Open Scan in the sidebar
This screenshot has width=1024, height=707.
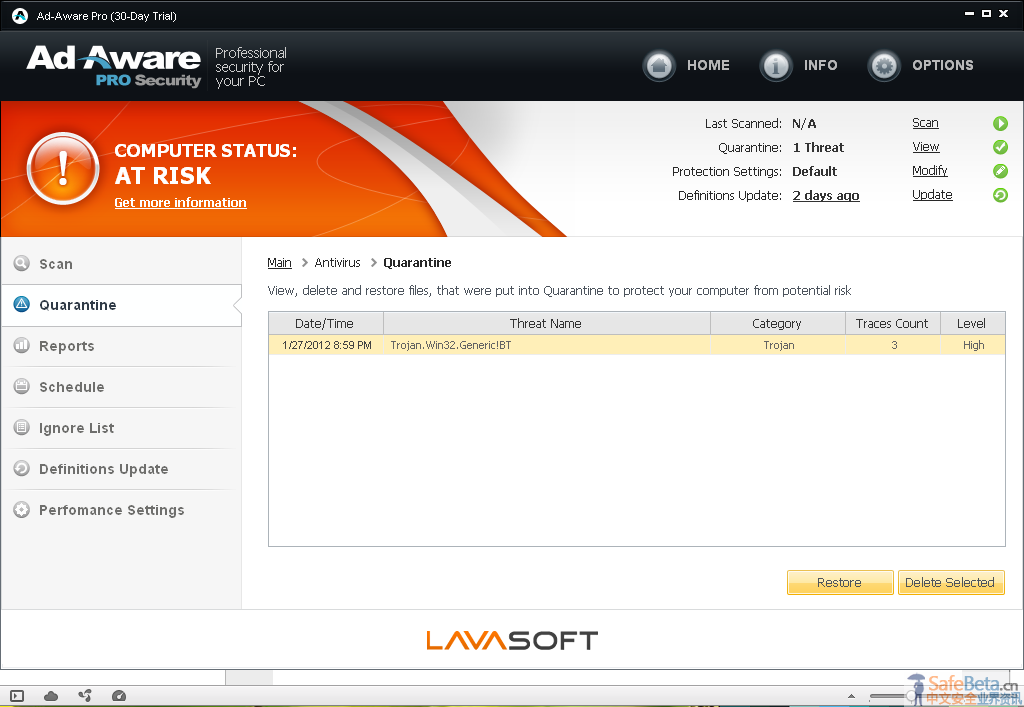tap(121, 264)
